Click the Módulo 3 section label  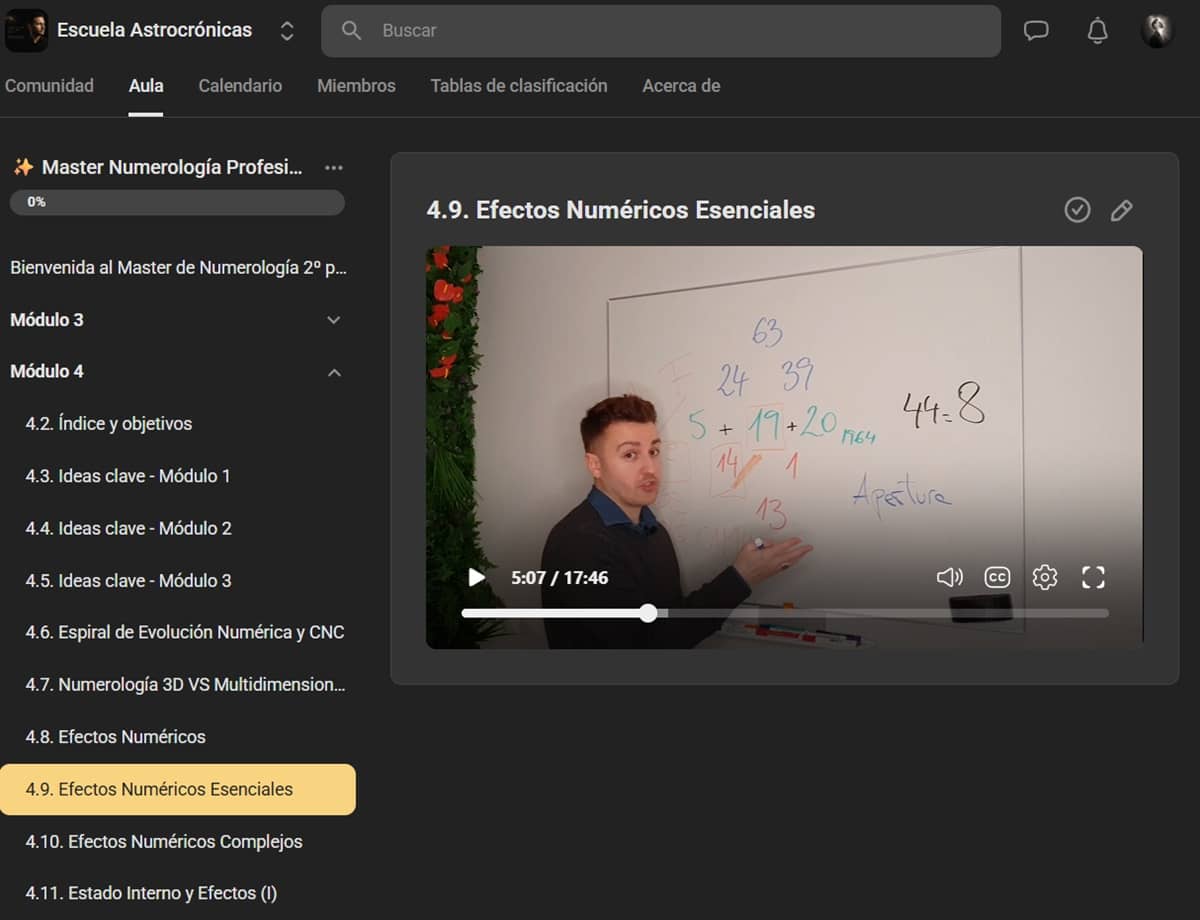pos(47,320)
